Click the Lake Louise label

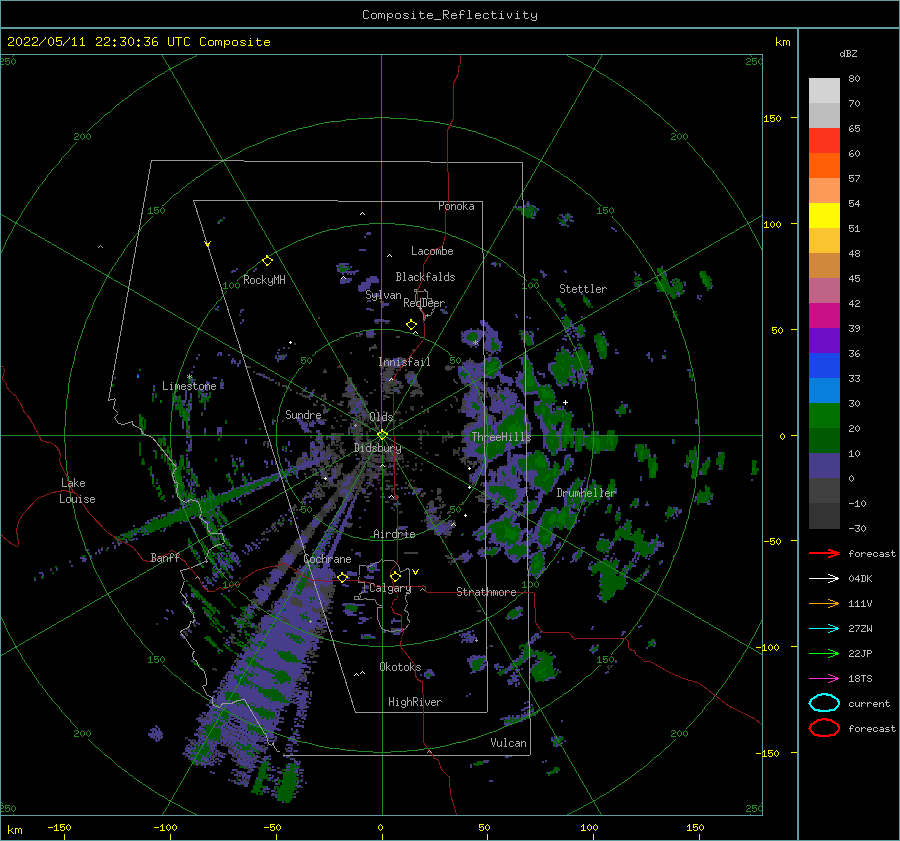click(x=77, y=491)
